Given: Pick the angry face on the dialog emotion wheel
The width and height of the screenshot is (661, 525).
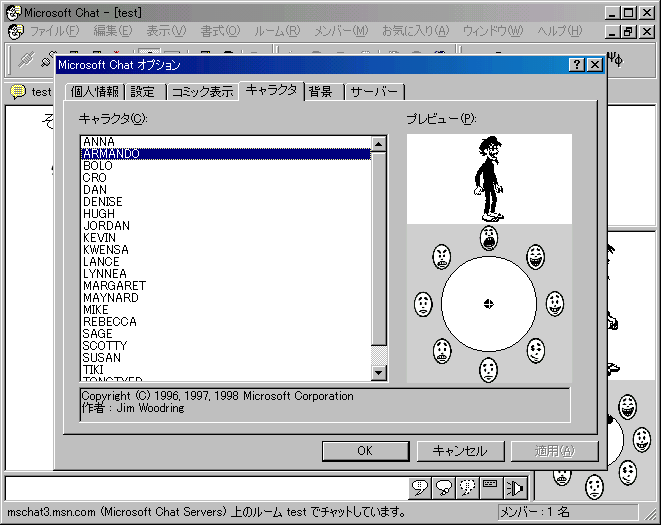Looking at the screenshot, I should pyautogui.click(x=442, y=257).
